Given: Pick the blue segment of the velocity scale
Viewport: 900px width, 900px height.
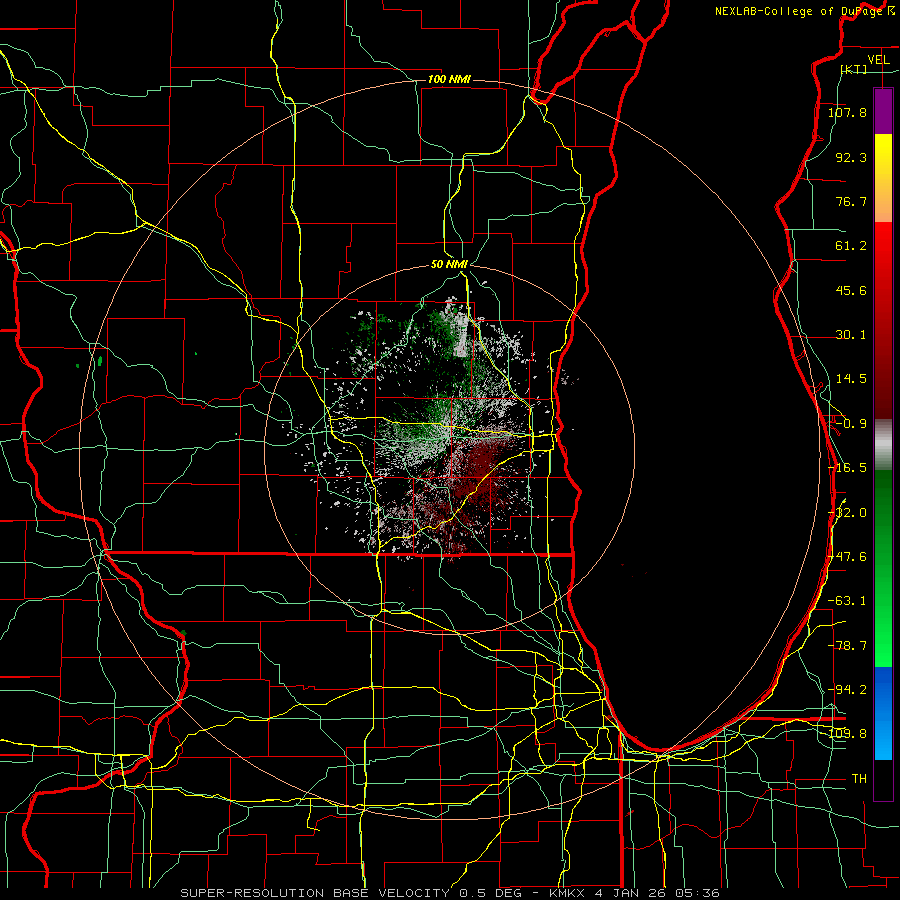Looking at the screenshot, I should 883,713.
